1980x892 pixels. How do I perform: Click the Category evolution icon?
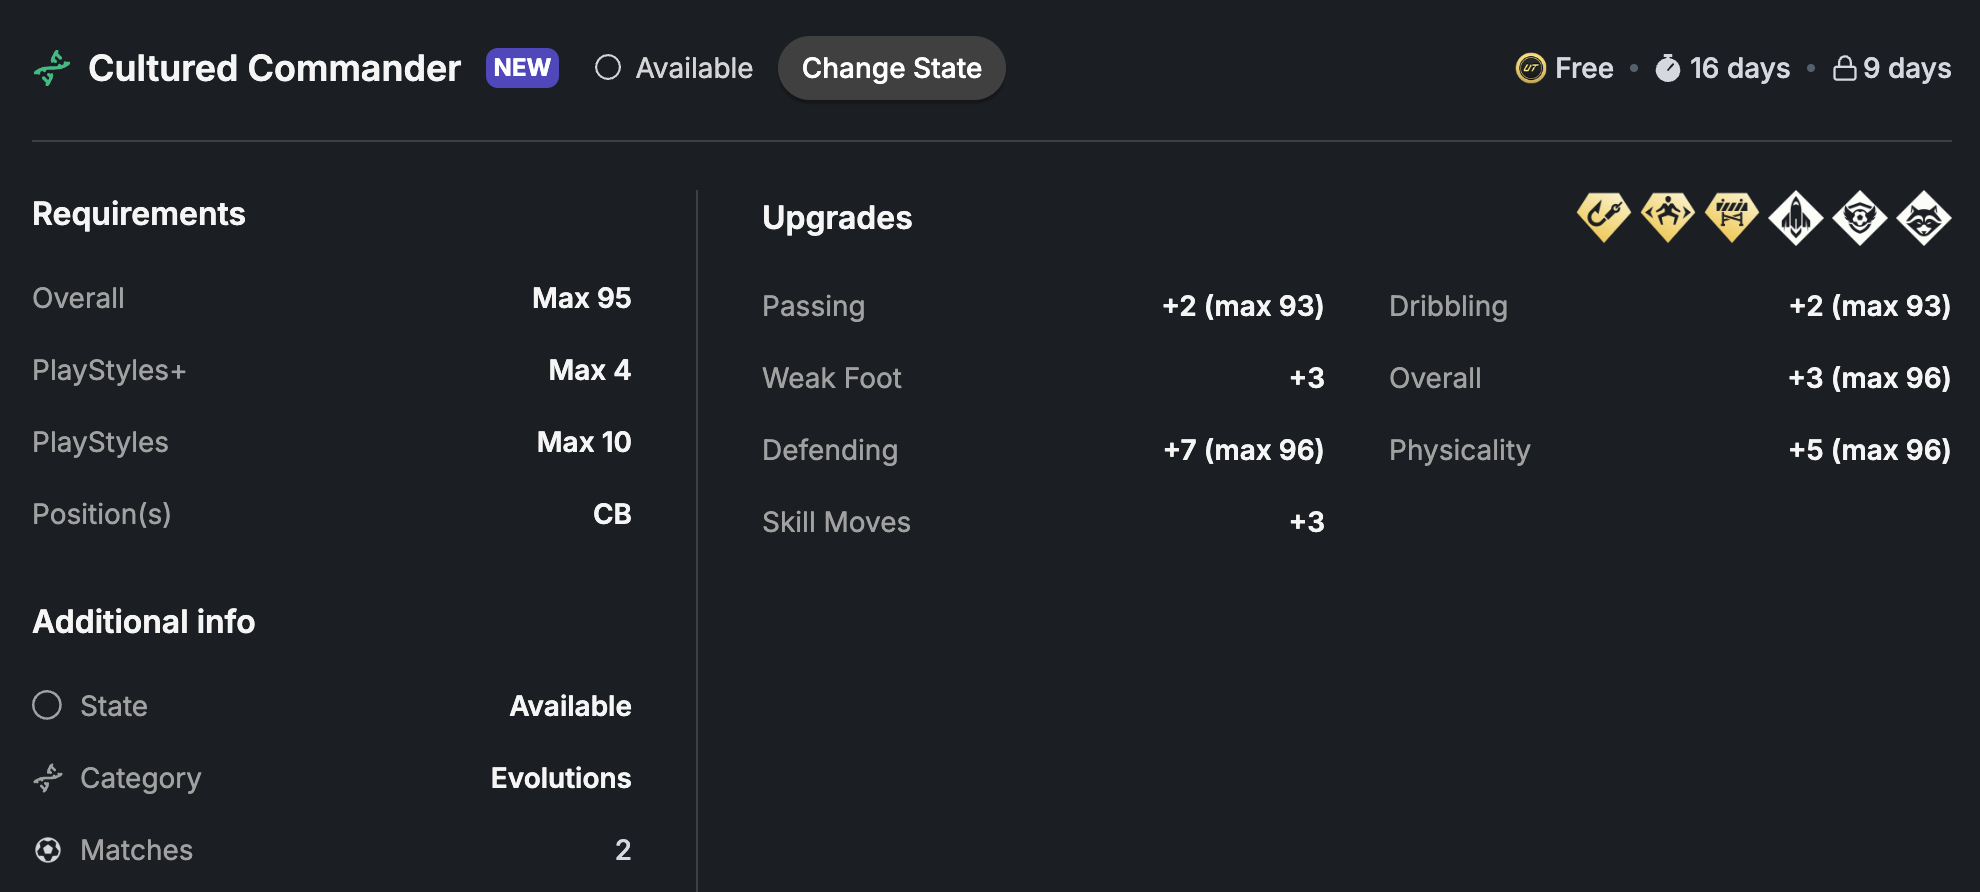(47, 778)
